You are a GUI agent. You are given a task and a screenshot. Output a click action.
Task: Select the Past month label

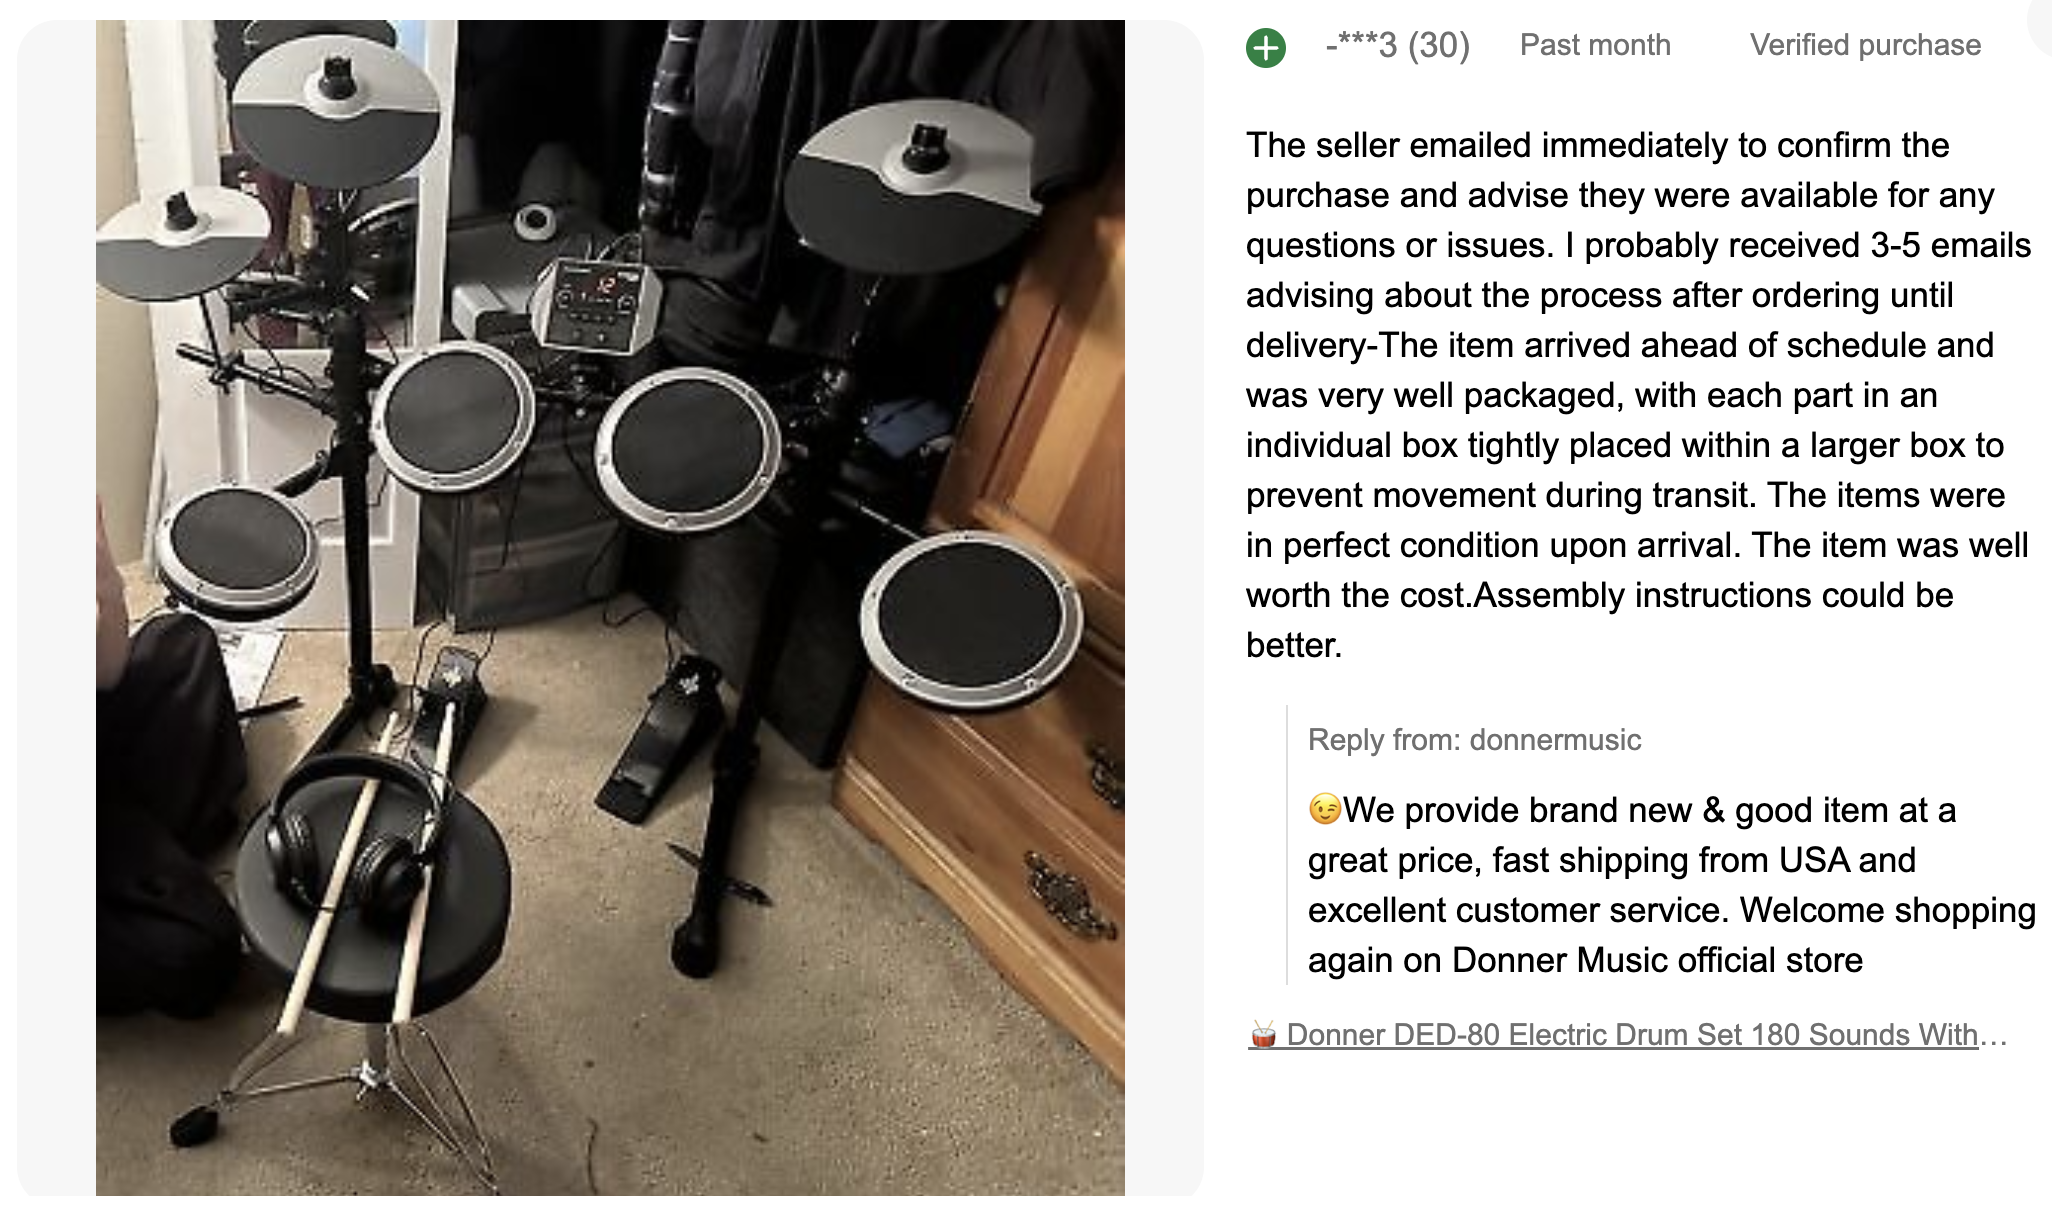(x=1595, y=45)
